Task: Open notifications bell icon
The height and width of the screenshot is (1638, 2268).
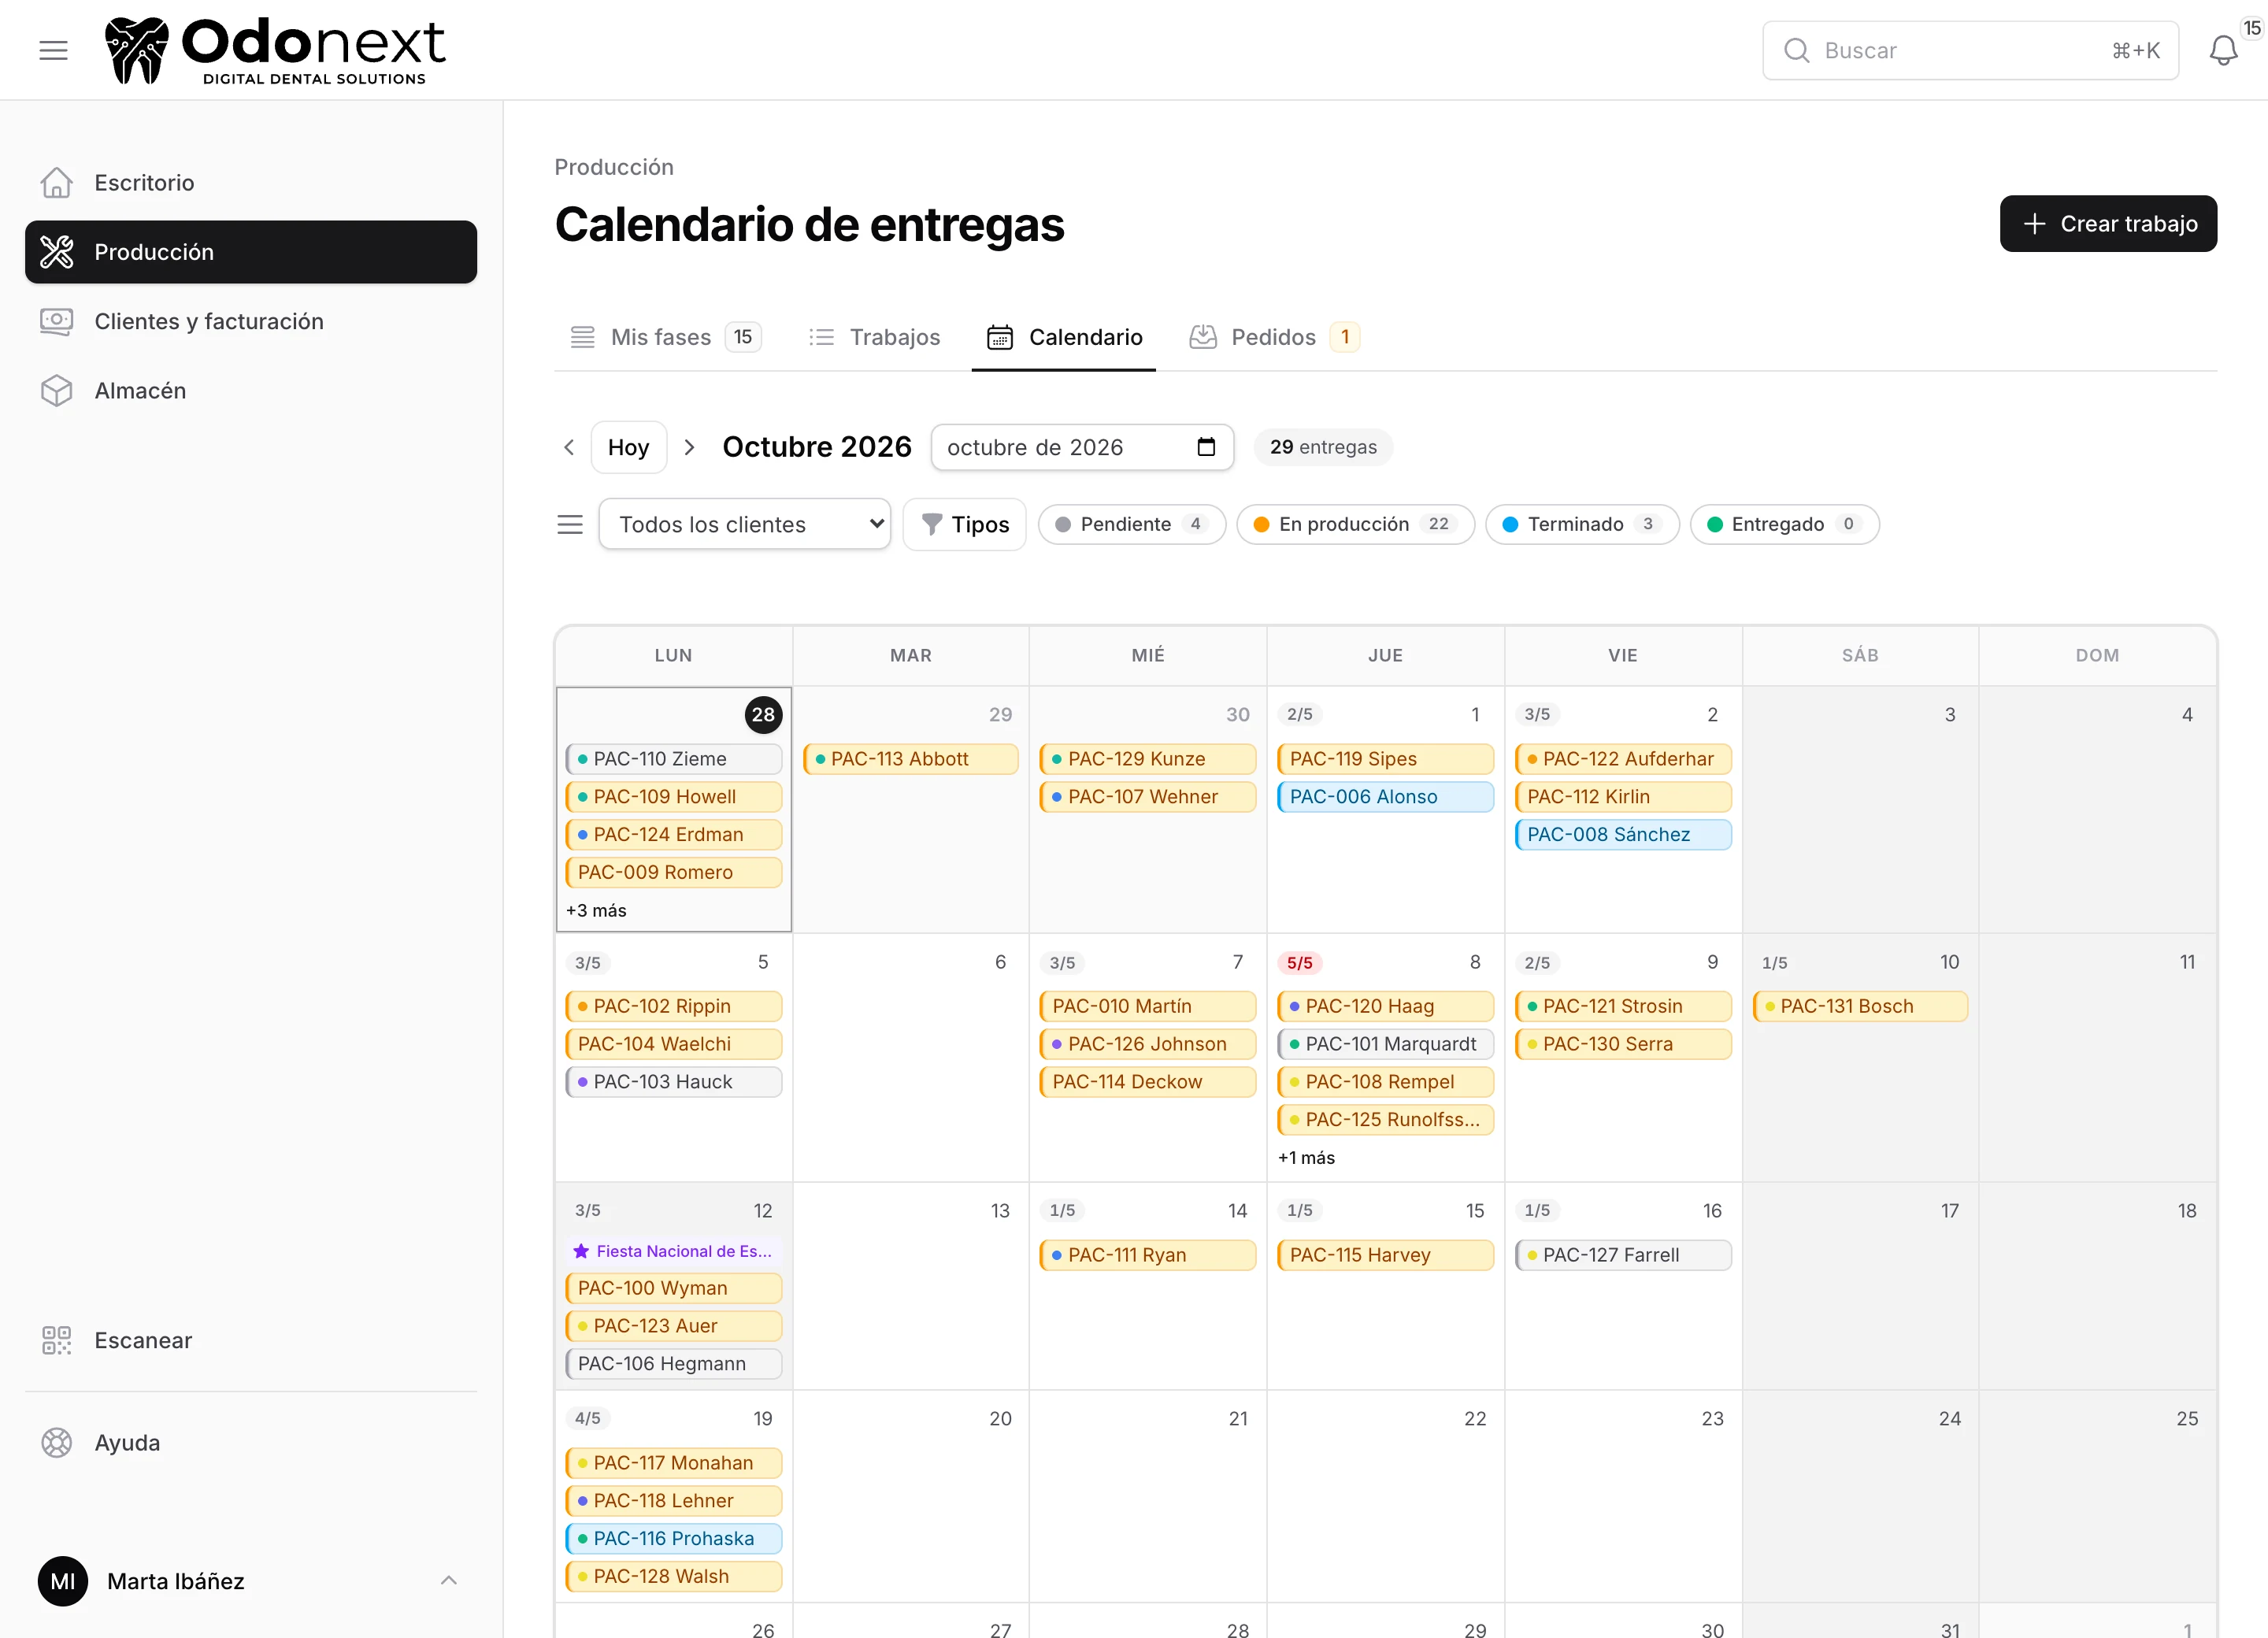Action: (2223, 50)
